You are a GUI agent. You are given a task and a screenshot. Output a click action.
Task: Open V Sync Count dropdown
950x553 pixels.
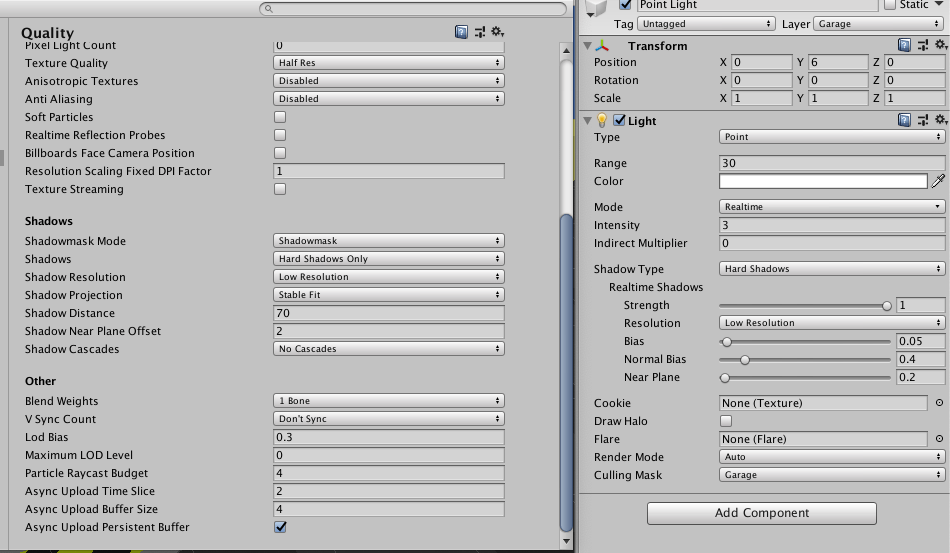[x=389, y=419]
